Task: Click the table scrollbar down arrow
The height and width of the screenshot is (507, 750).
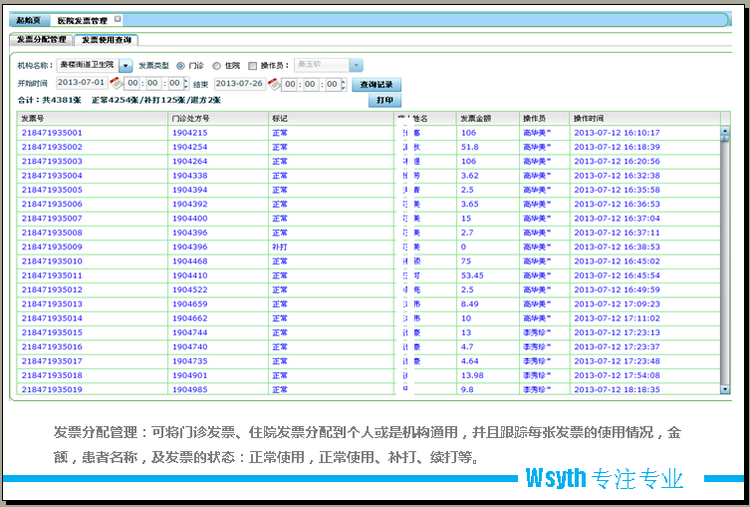Action: click(725, 389)
